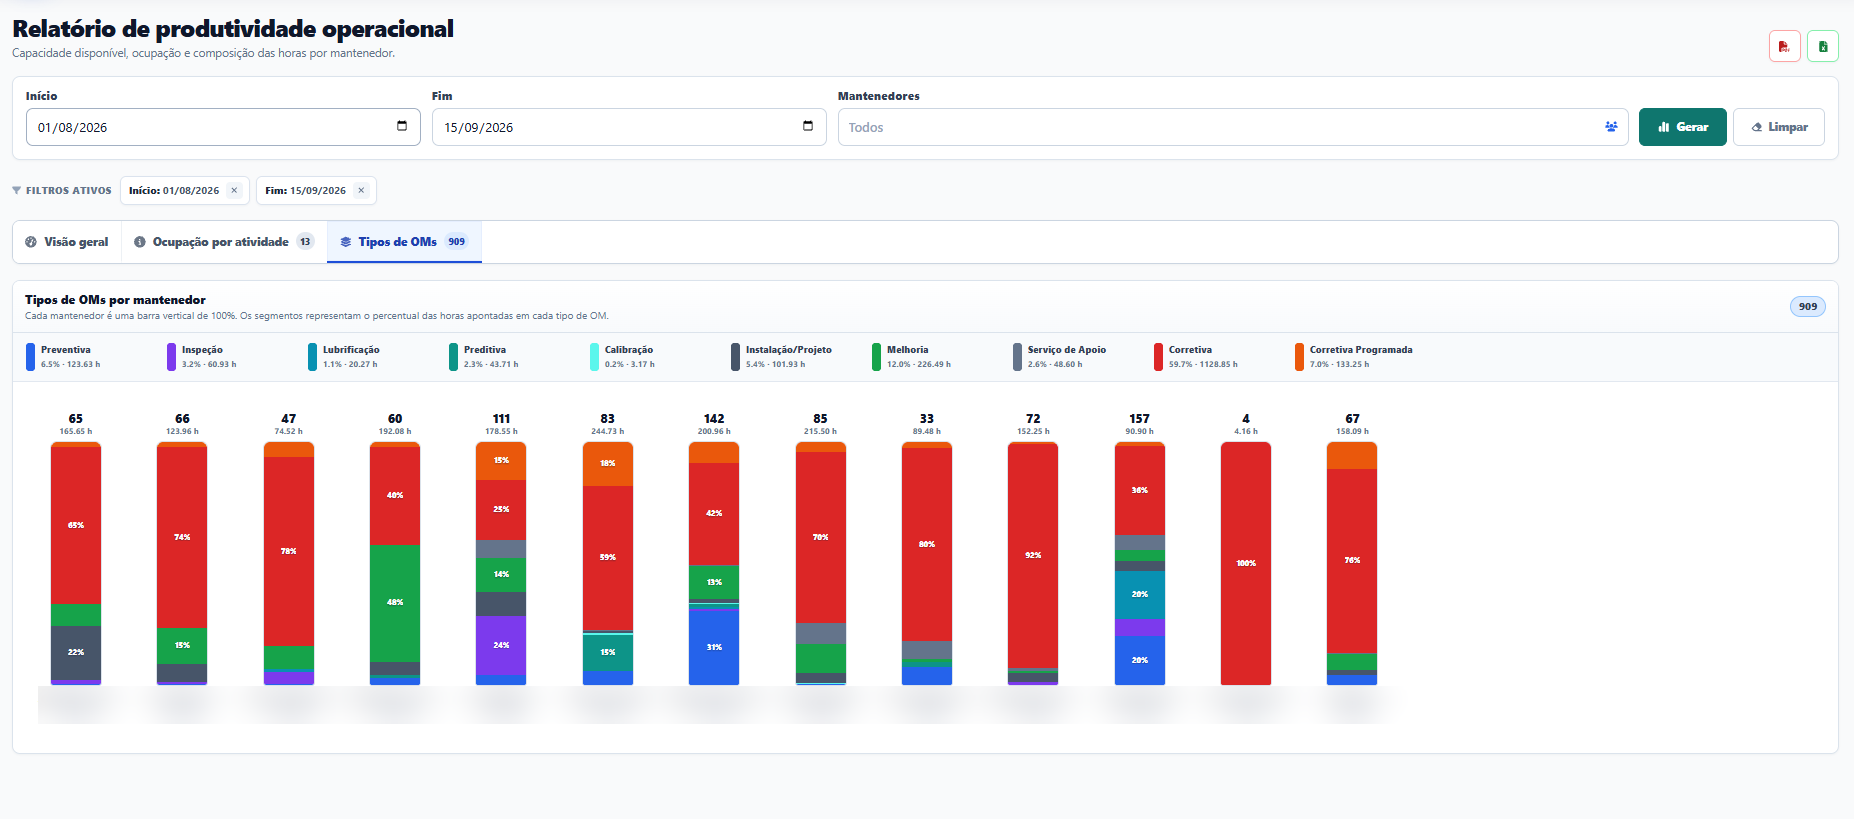1854x819 pixels.
Task: Click the green 14% bar segment
Action: point(501,575)
